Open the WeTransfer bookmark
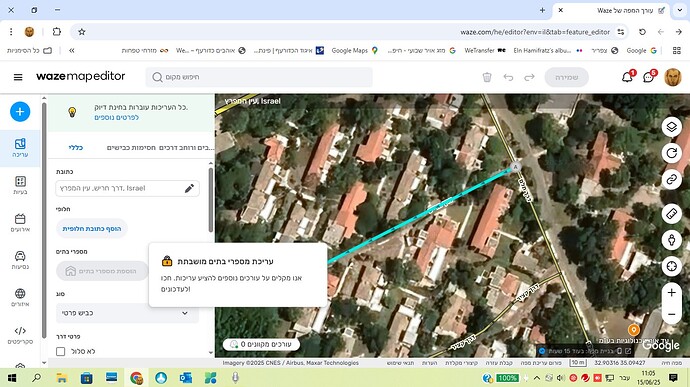Image resolution: width=690 pixels, height=387 pixels. (x=484, y=51)
